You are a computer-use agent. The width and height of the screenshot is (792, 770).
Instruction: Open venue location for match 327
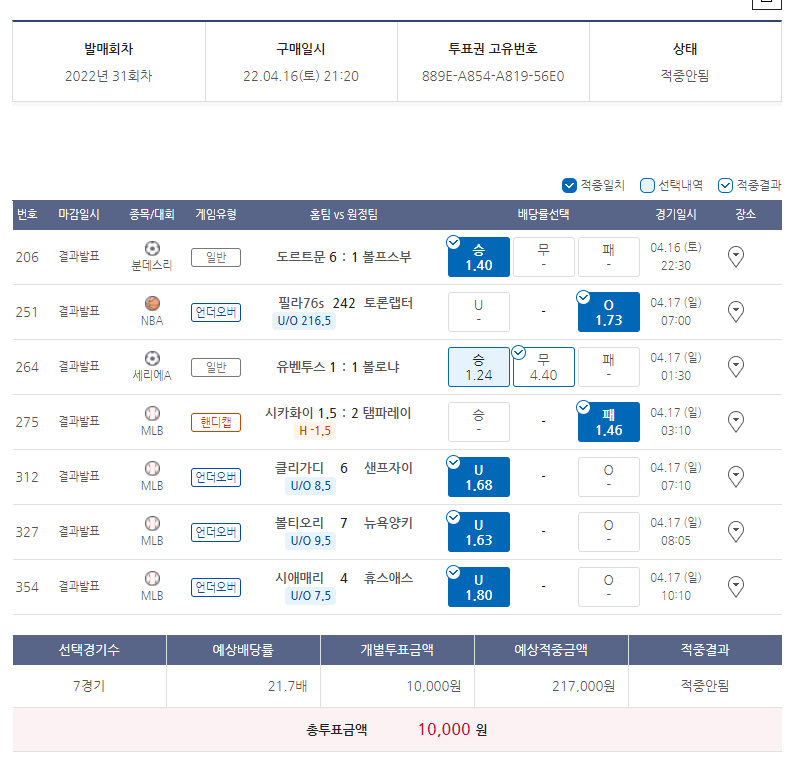(735, 532)
